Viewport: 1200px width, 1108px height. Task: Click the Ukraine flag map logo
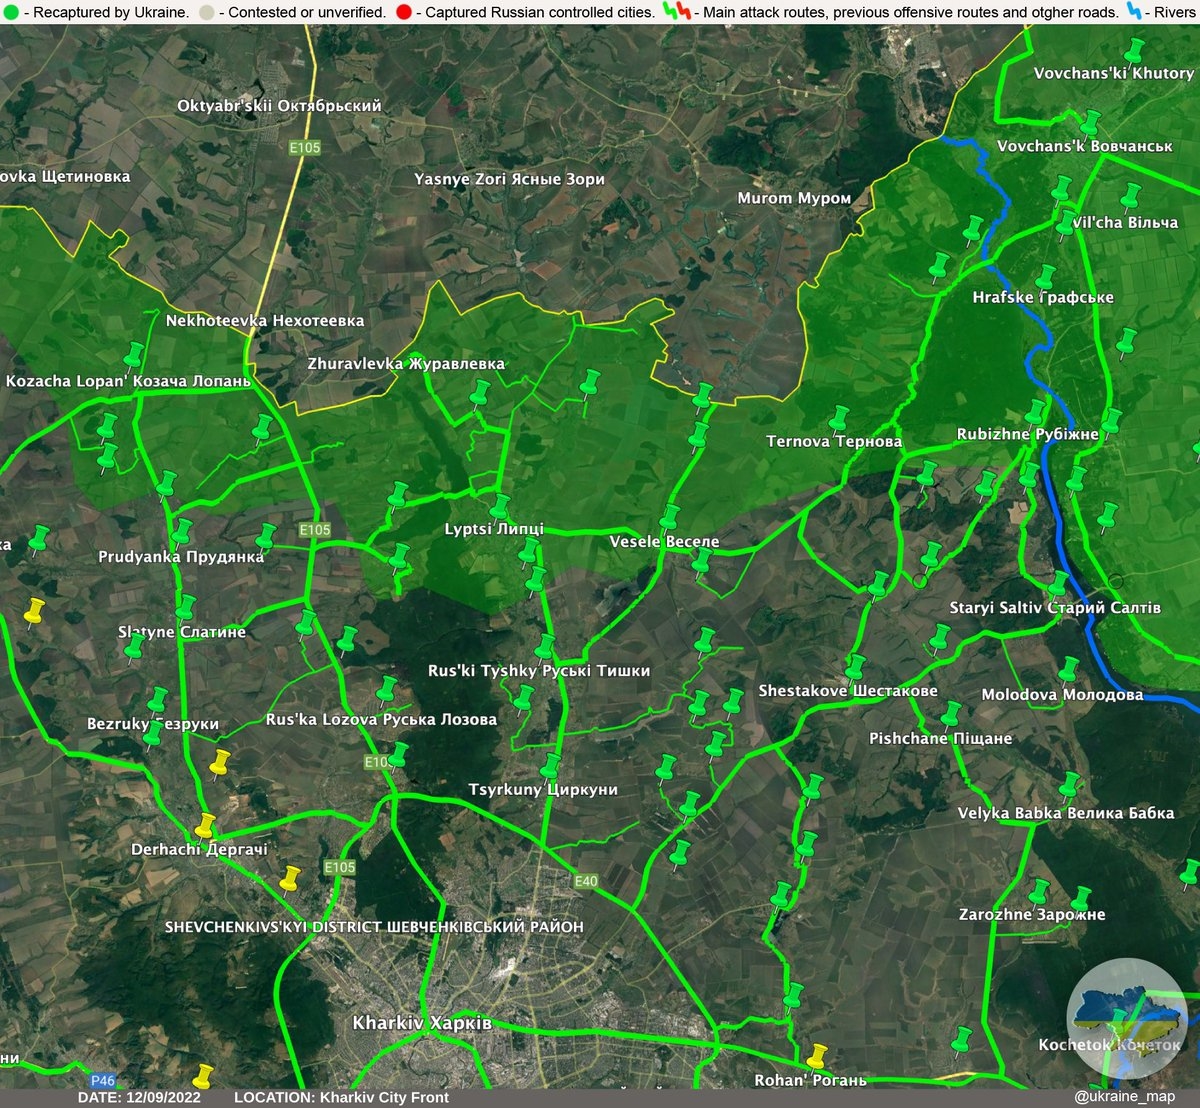point(1126,1017)
